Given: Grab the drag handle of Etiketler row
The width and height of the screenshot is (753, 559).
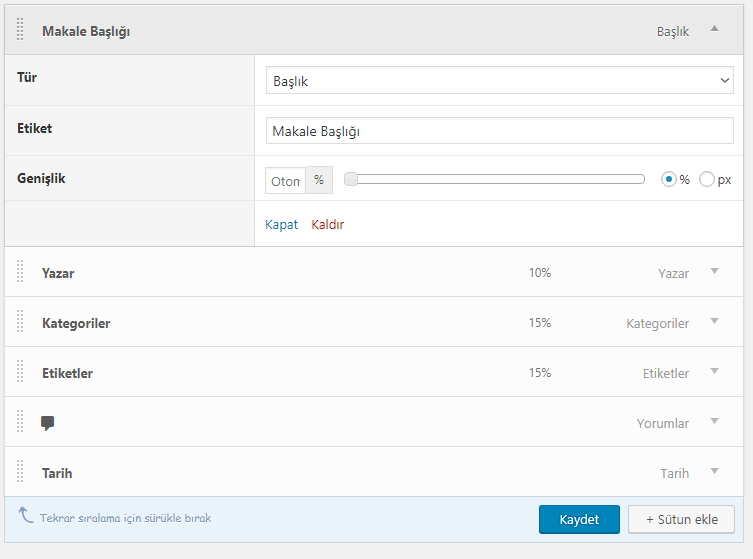Looking at the screenshot, I should pyautogui.click(x=20, y=371).
